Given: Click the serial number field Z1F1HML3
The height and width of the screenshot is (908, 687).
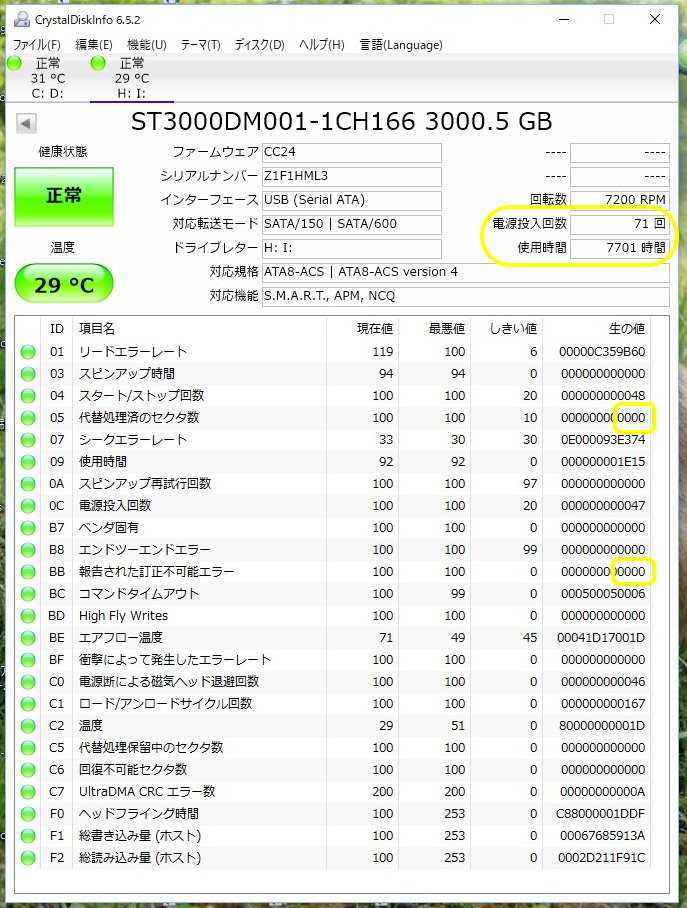Looking at the screenshot, I should [352, 176].
